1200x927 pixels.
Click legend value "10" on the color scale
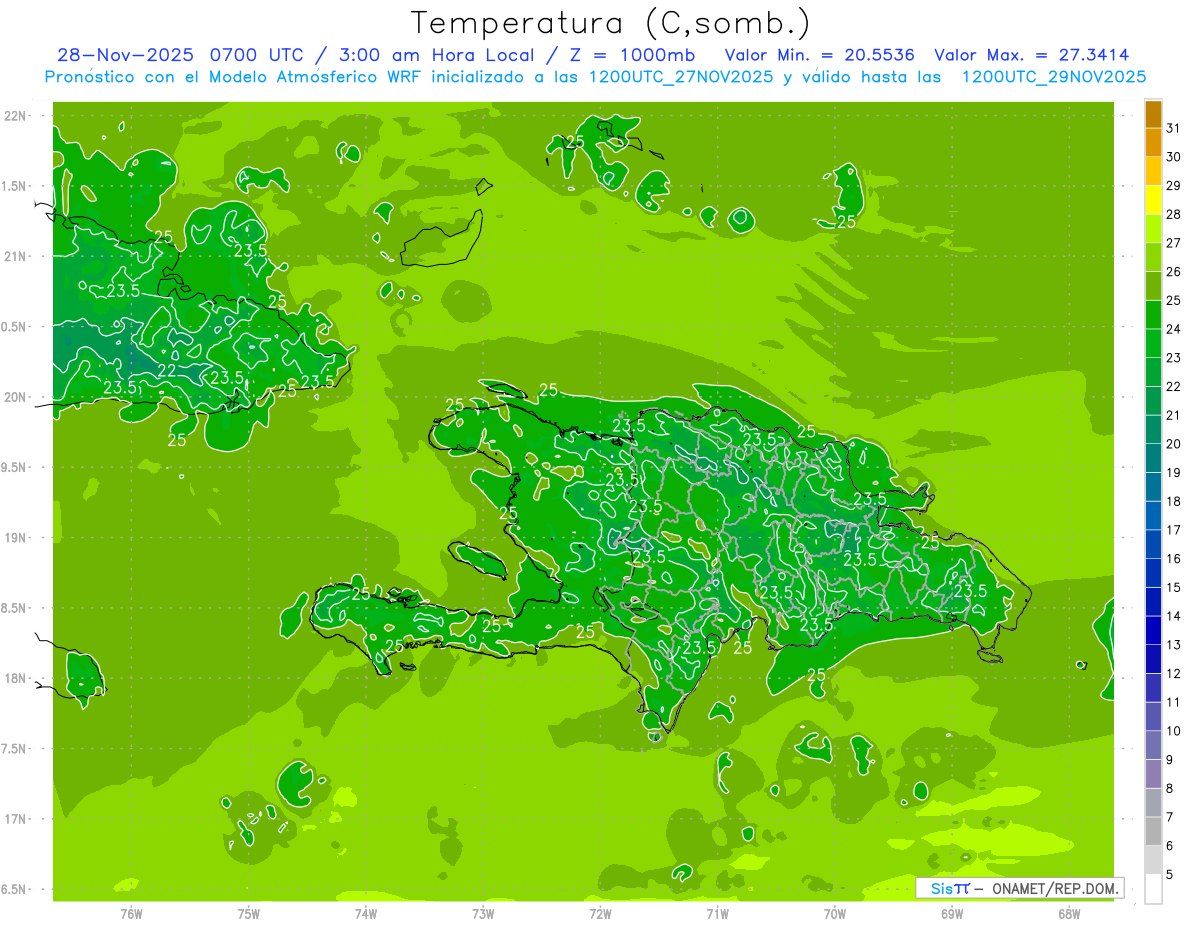[1173, 731]
